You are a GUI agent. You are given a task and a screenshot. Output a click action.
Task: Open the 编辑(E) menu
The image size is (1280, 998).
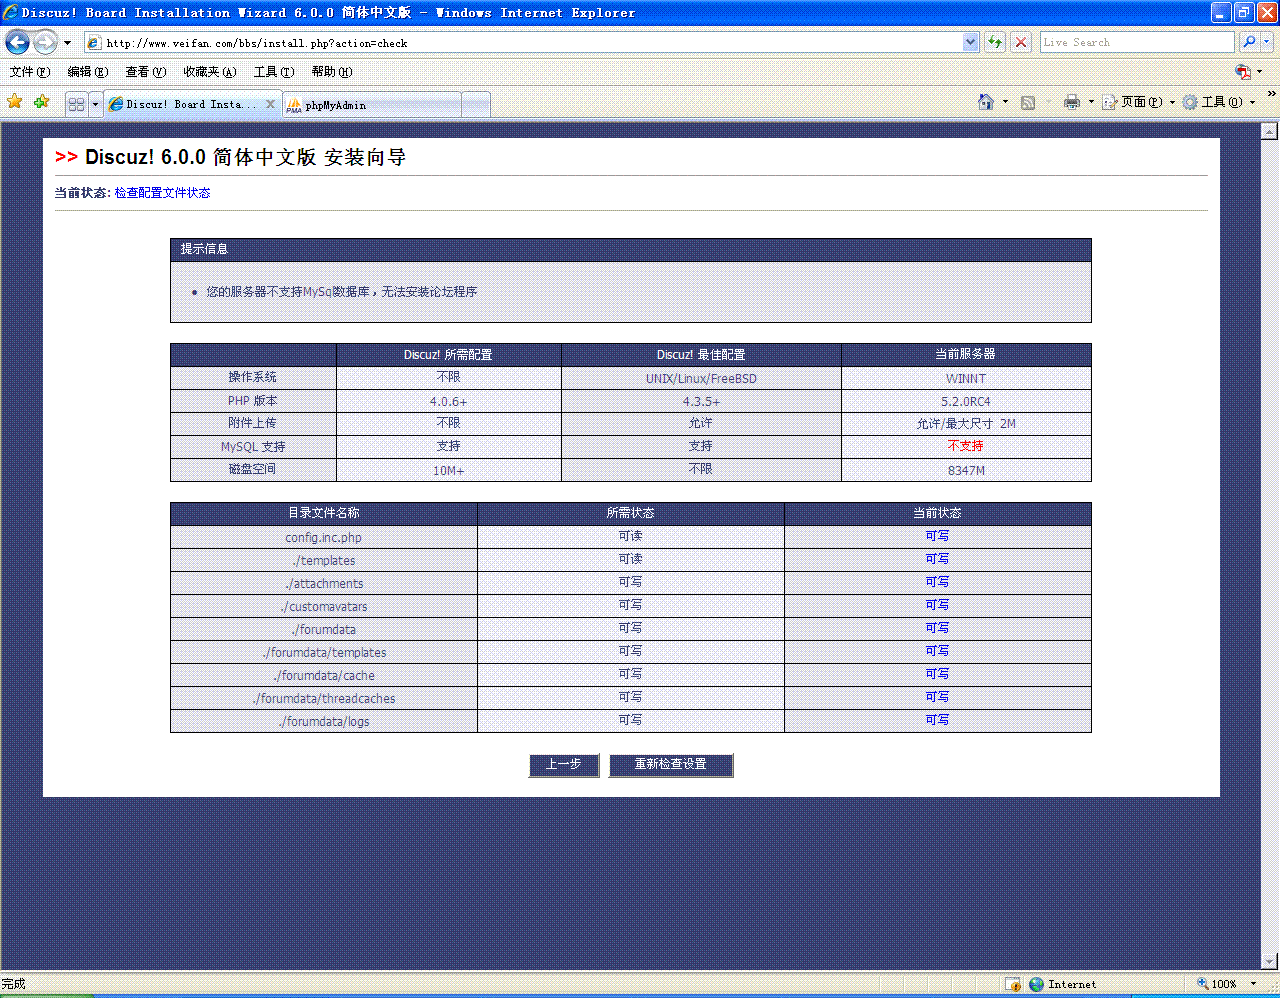(x=88, y=72)
